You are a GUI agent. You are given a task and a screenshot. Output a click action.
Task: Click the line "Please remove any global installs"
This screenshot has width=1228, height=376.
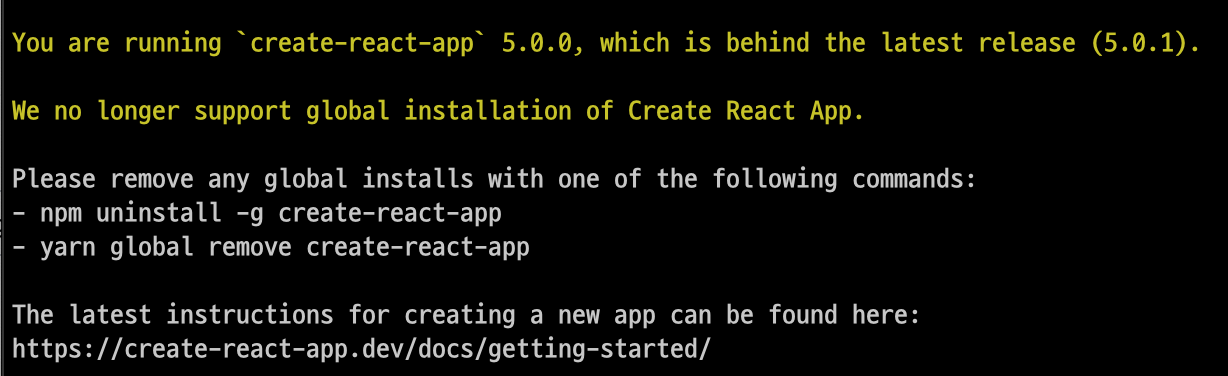click(x=493, y=179)
